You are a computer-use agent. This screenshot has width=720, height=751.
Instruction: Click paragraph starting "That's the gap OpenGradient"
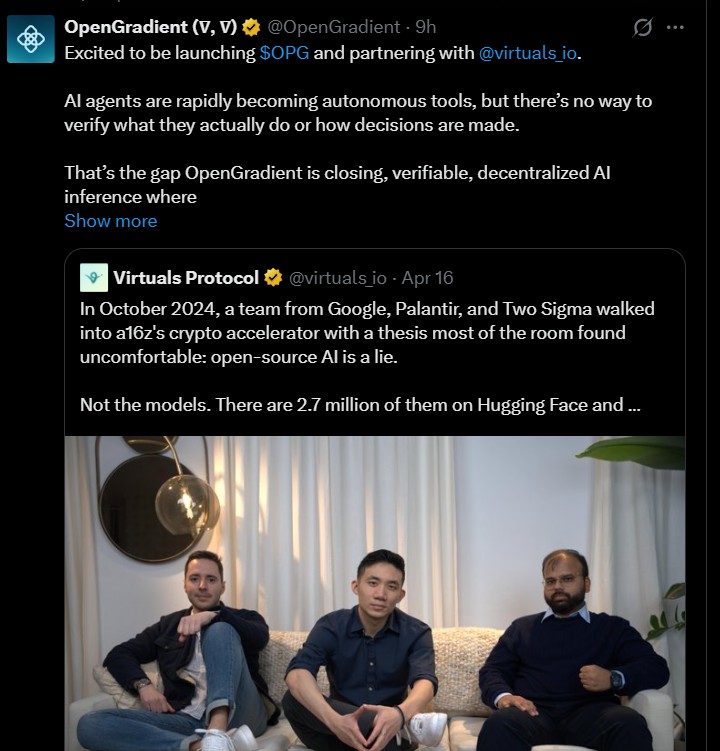click(336, 185)
